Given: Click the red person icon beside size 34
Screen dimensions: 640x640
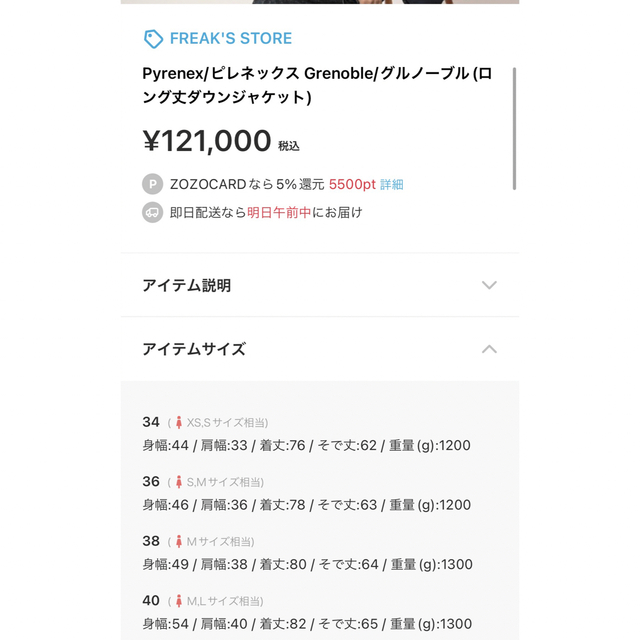Looking at the screenshot, I should click(178, 422).
